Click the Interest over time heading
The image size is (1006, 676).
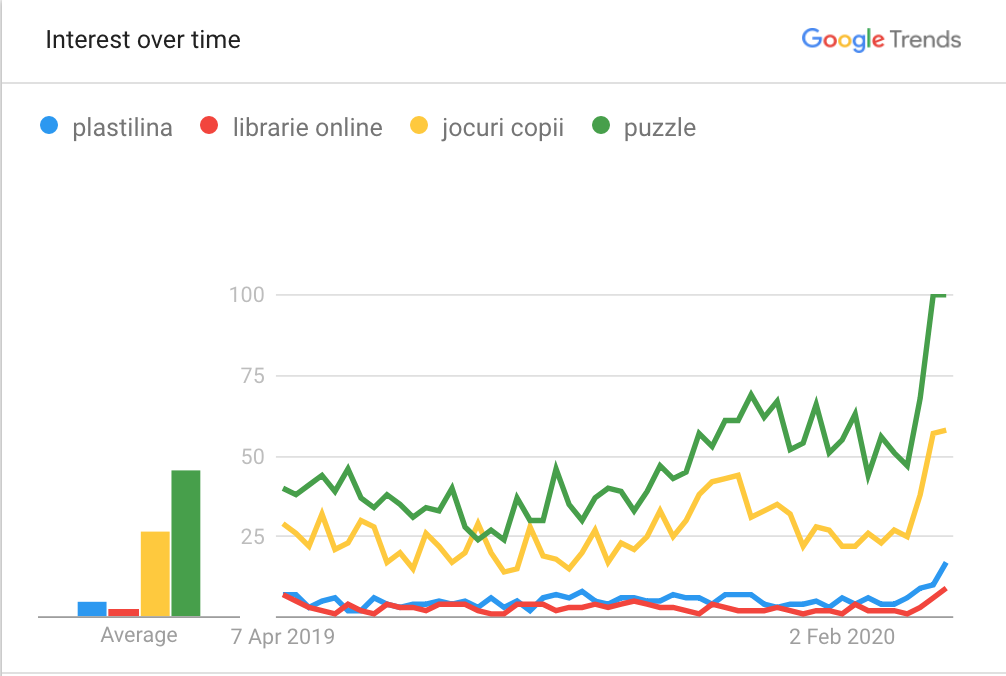(x=142, y=40)
